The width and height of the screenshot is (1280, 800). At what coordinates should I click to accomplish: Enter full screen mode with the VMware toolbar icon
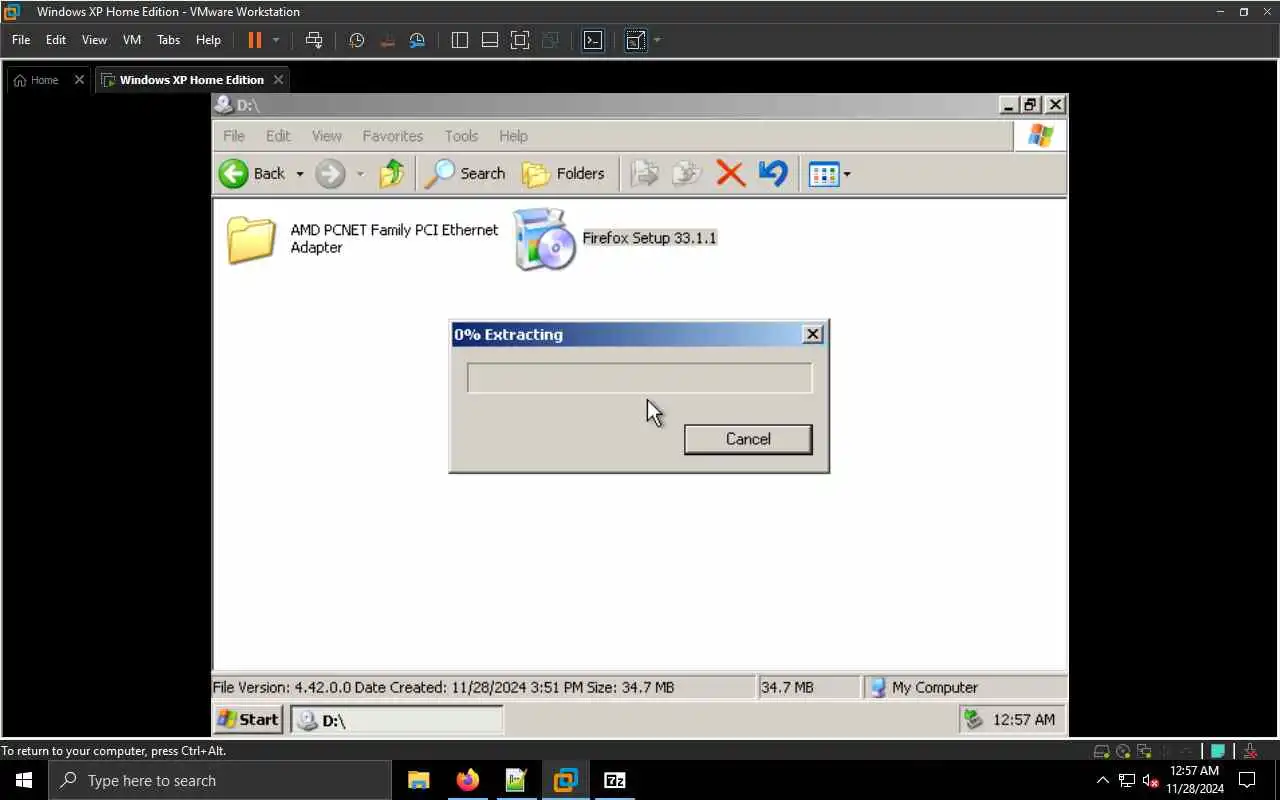[520, 40]
